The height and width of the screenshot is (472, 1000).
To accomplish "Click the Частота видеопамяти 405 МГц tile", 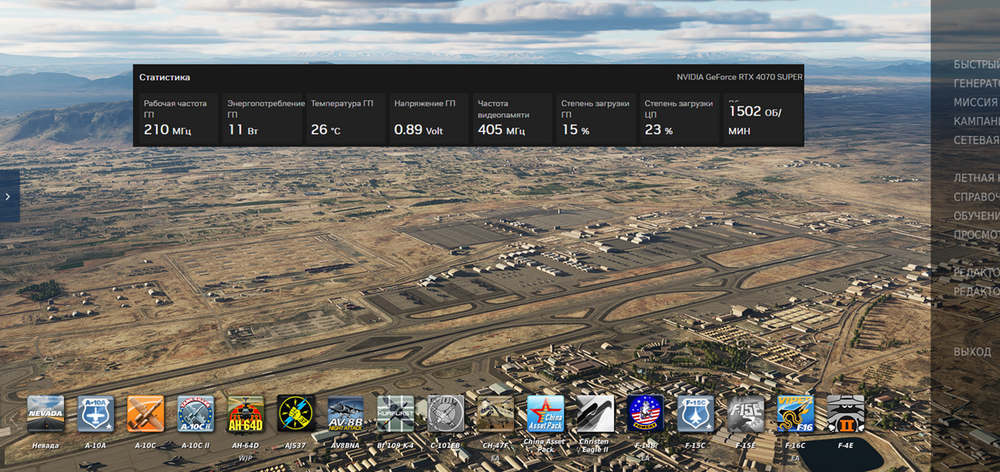I will pyautogui.click(x=512, y=119).
